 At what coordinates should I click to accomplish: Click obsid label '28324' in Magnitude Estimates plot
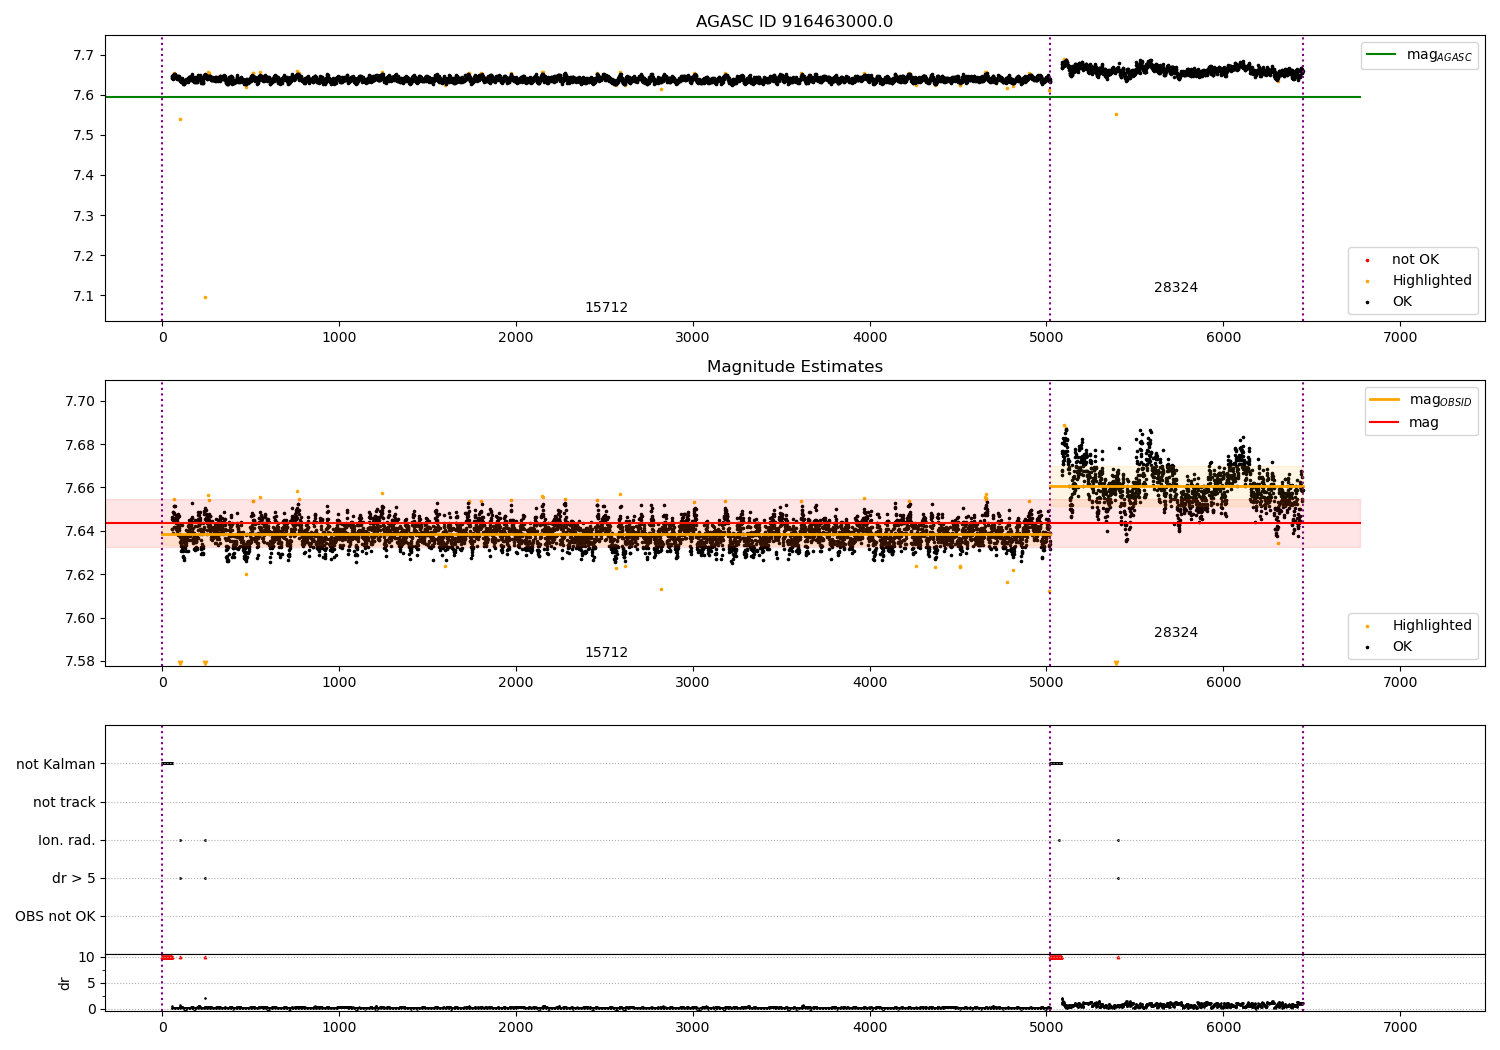pos(1175,633)
